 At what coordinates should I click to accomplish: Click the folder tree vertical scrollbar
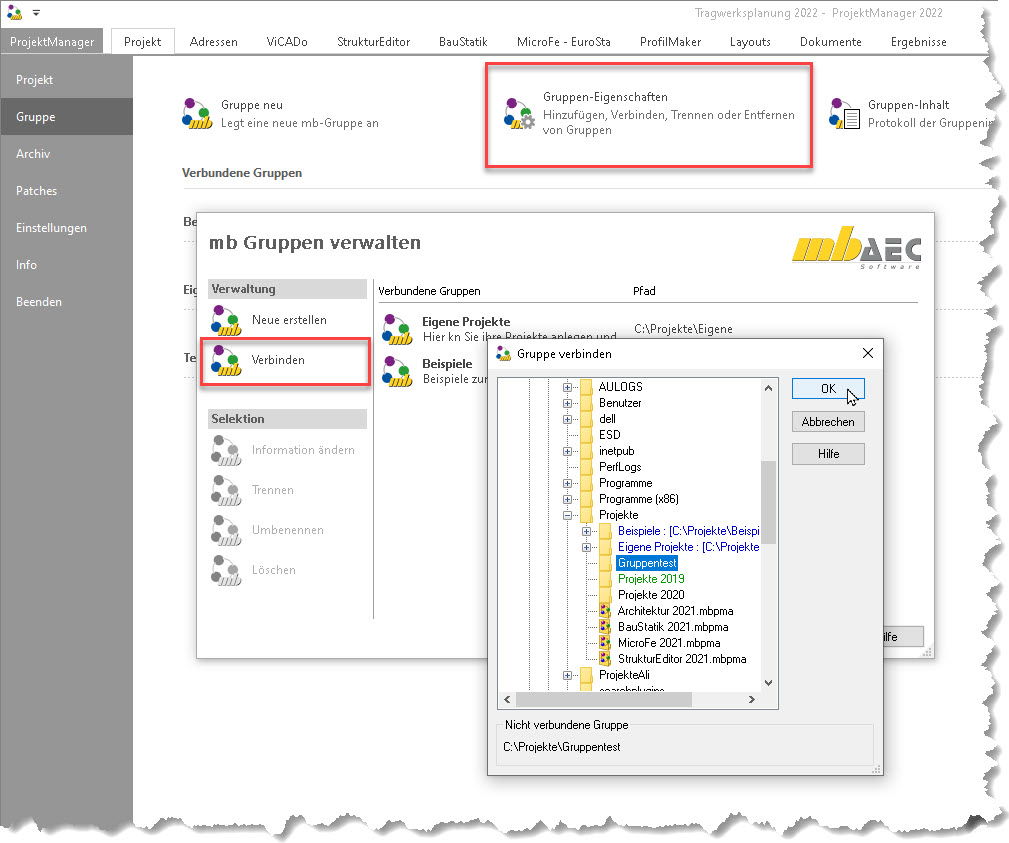[768, 500]
